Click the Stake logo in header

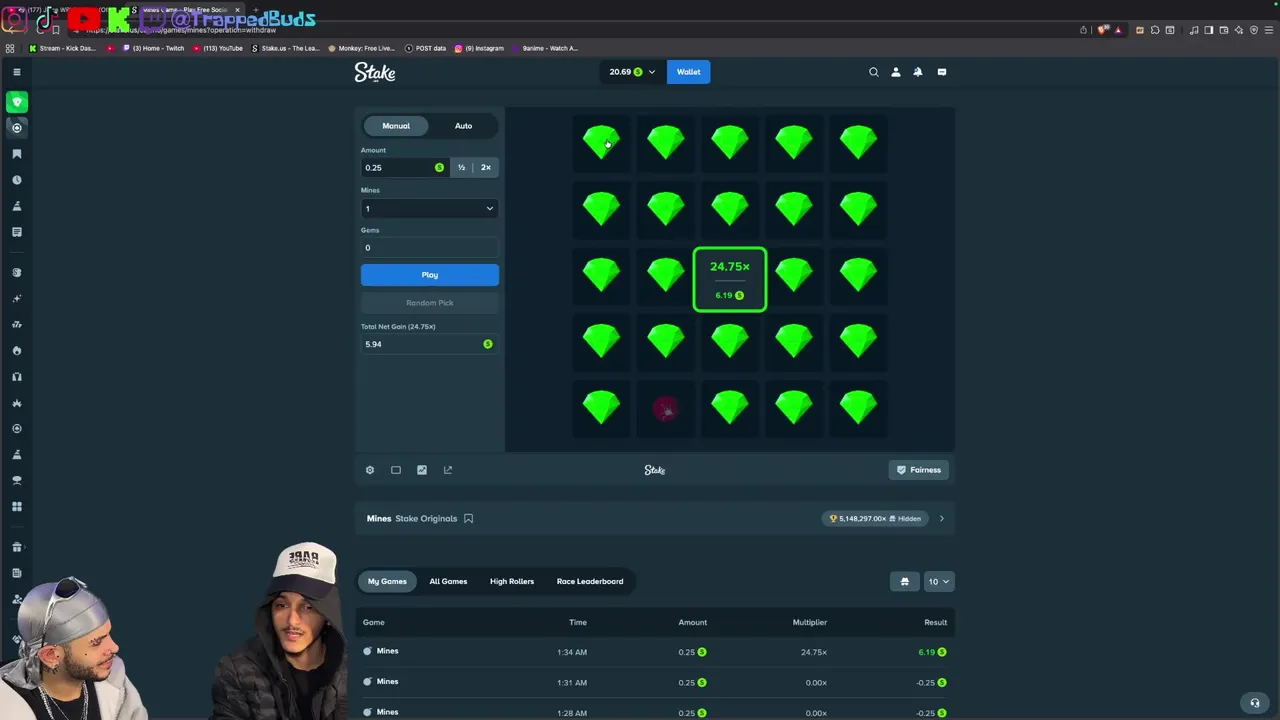pos(375,72)
